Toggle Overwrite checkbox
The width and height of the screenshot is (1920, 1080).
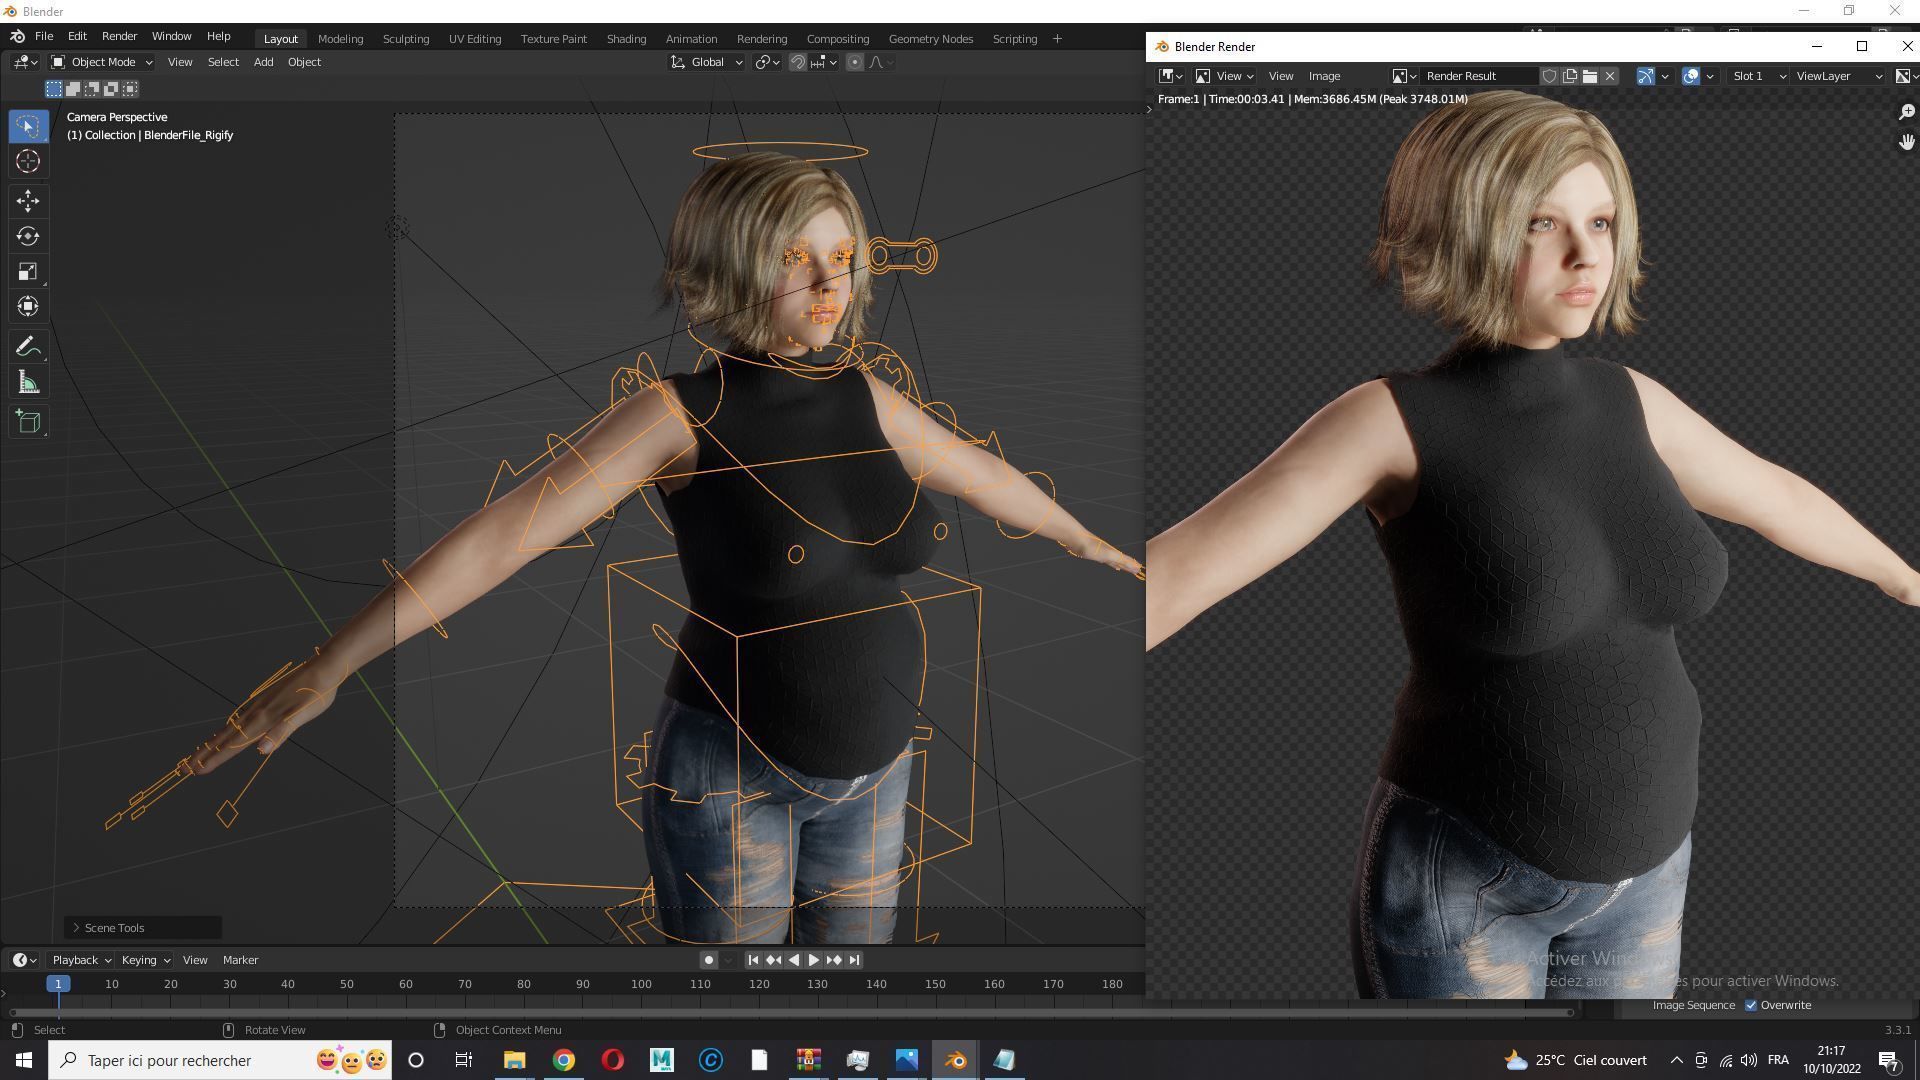click(1751, 1005)
